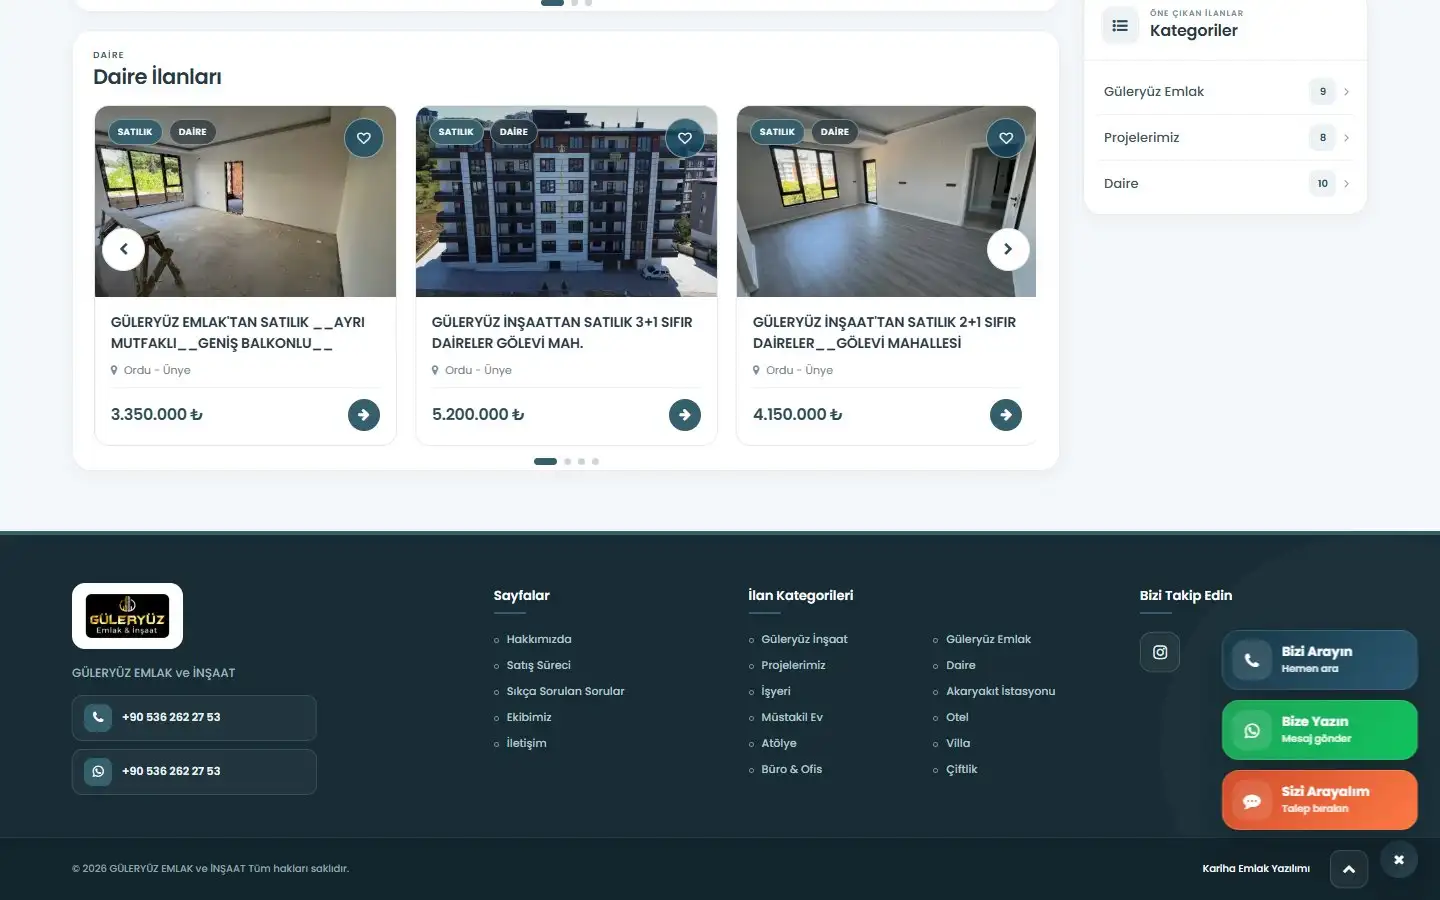
Task: Open the Büro & Ofis category link
Action: [791, 769]
